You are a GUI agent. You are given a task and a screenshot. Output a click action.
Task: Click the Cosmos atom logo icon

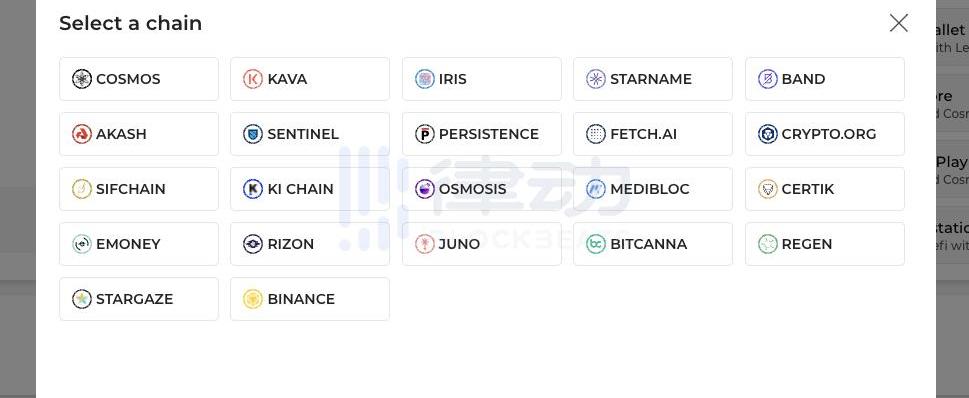coord(82,79)
